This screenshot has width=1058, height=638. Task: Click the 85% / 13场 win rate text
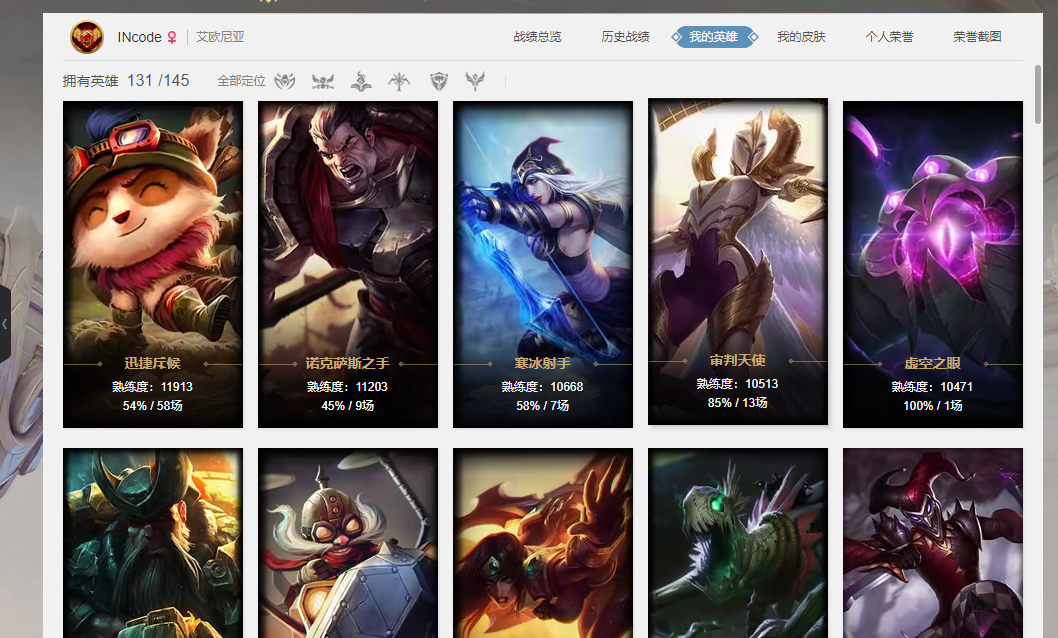pos(737,403)
